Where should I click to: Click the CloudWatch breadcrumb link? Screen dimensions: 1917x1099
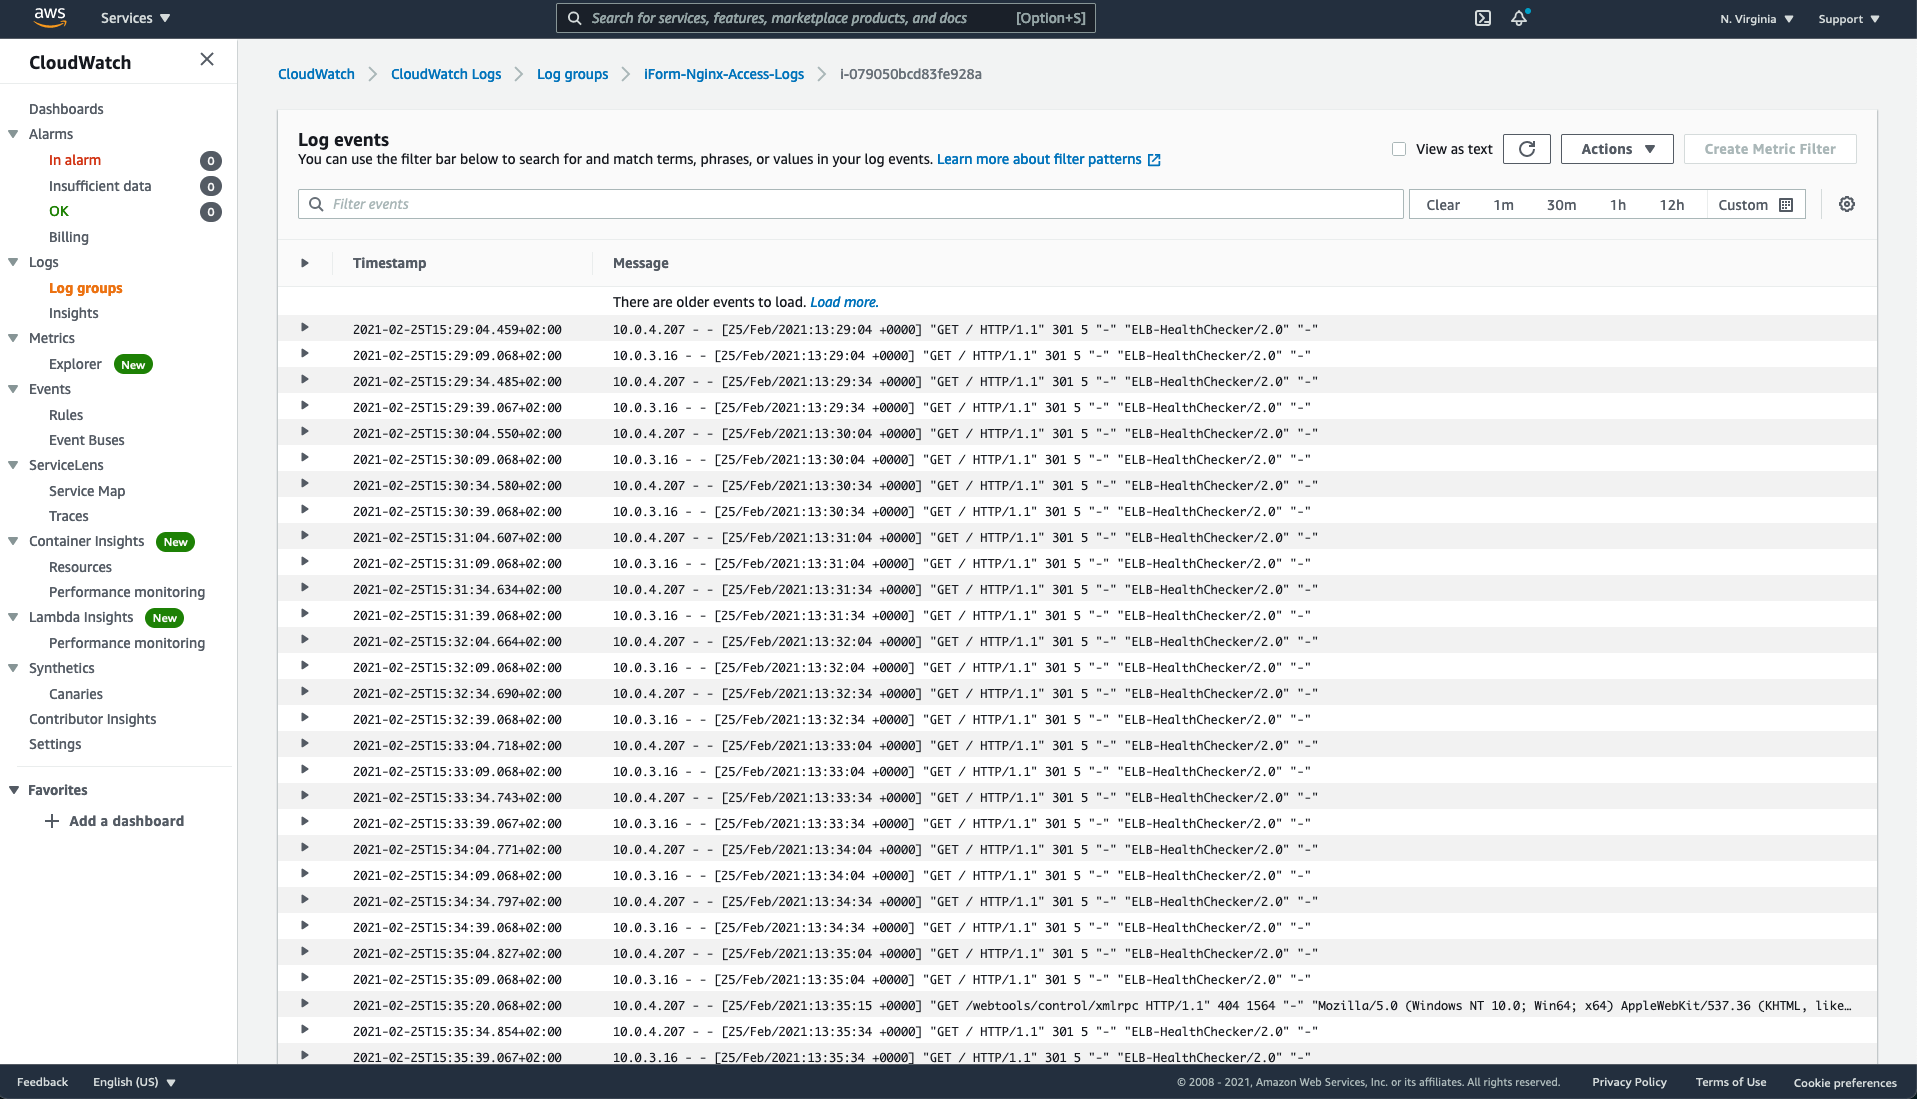click(316, 74)
